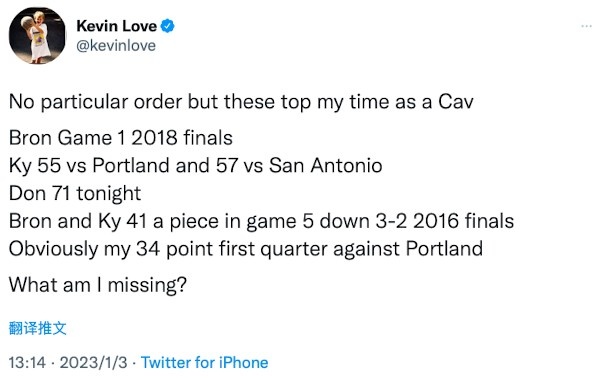The width and height of the screenshot is (616, 378).
Task: Open the three-dot more options menu
Action: (586, 26)
